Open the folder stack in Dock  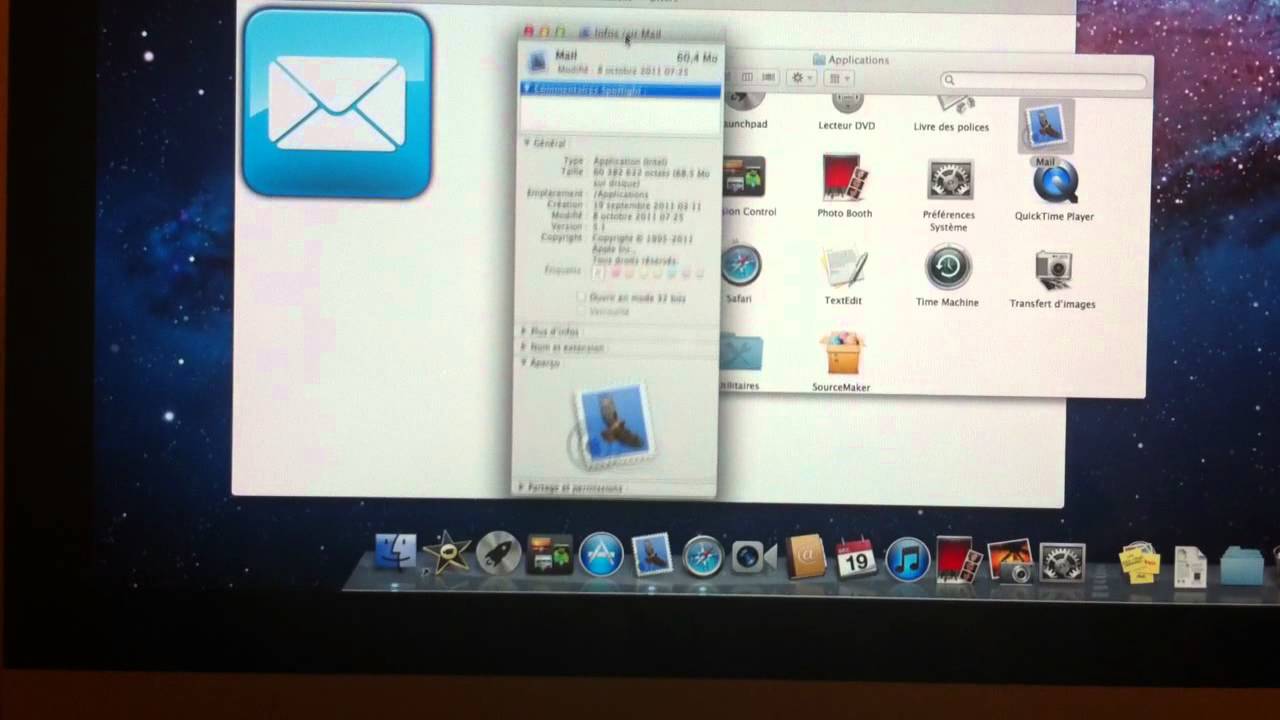[1242, 566]
